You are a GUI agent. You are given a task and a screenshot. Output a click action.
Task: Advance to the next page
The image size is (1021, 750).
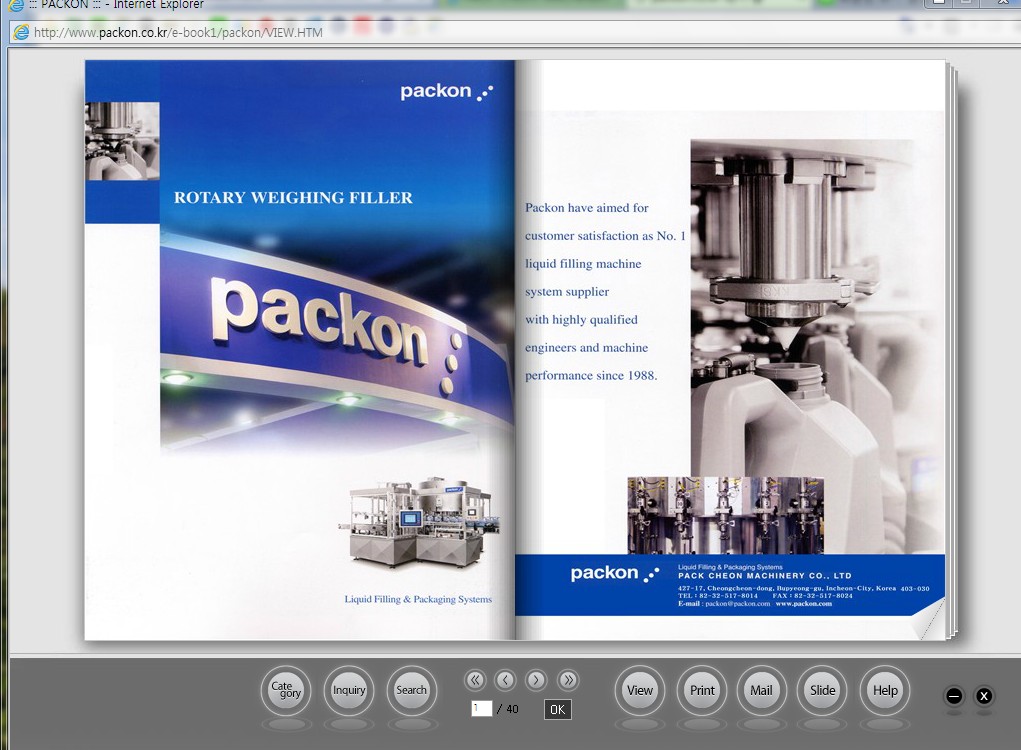tap(537, 680)
